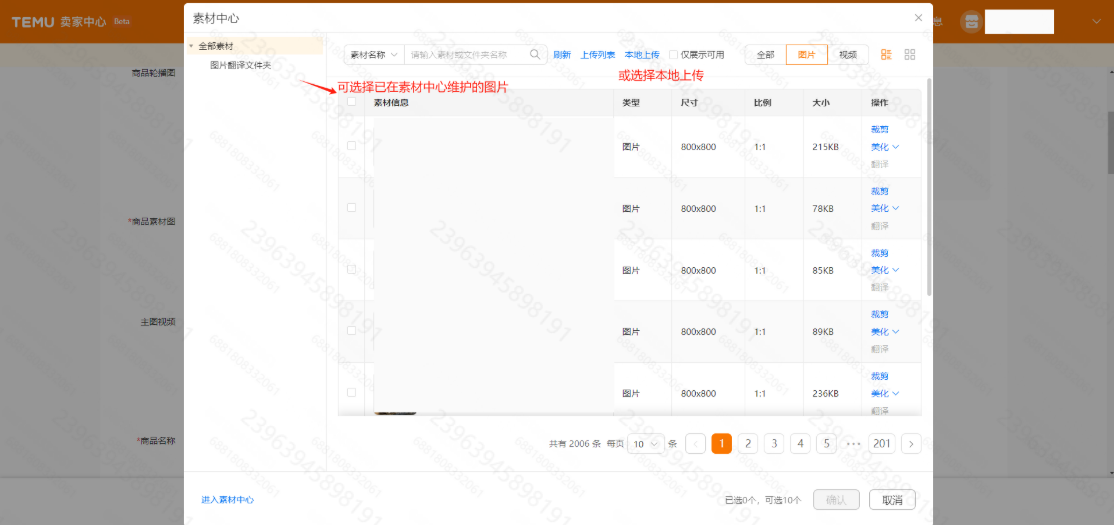Click the 已选0个,可选10个 status text
Viewport: 1114px width, 525px height.
763,500
